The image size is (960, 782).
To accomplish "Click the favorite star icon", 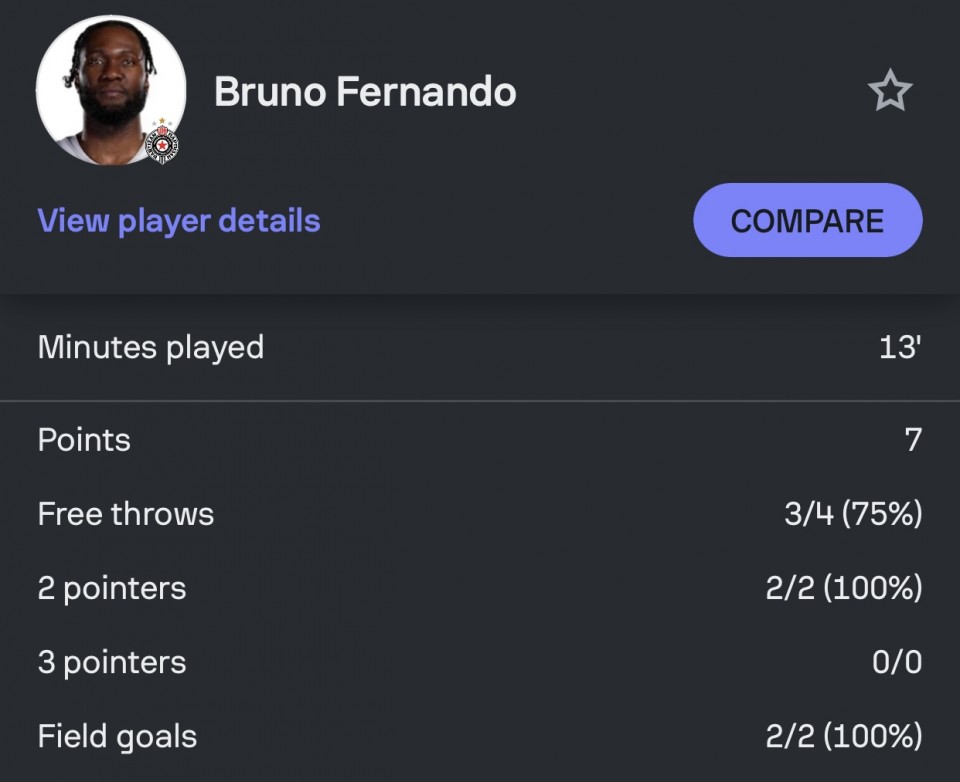I will 889,92.
